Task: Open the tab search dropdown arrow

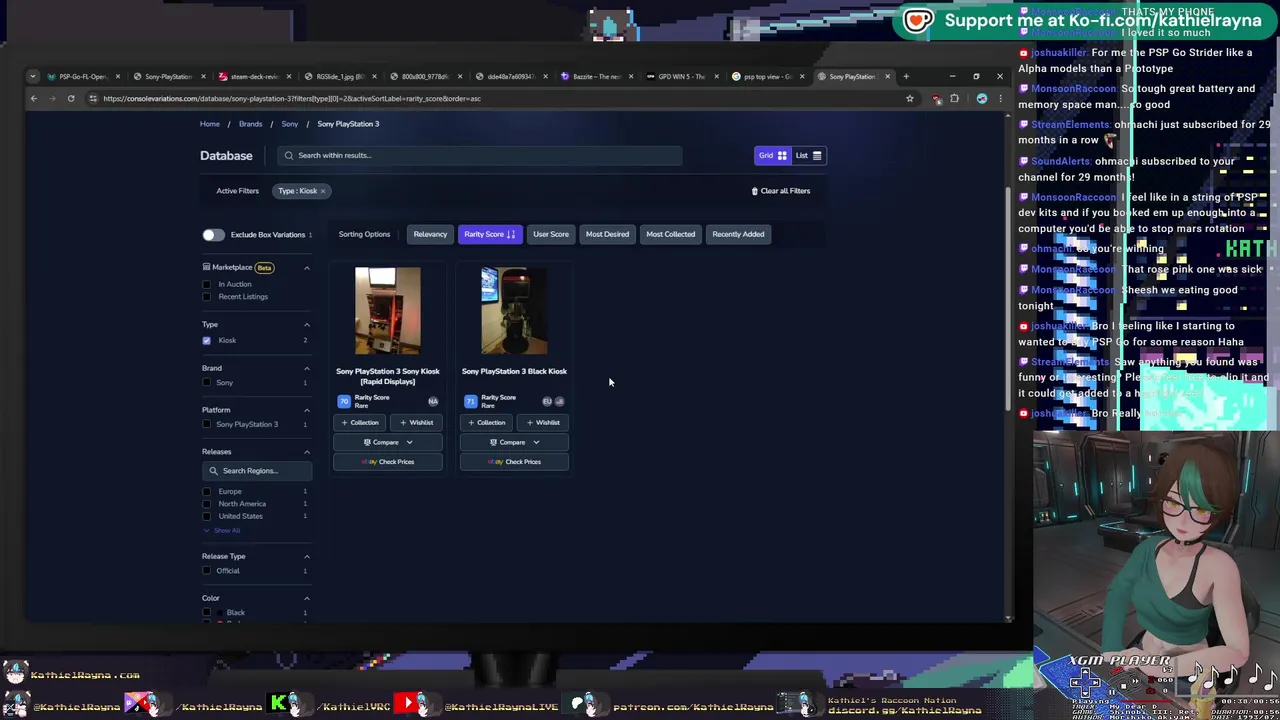Action: (33, 76)
